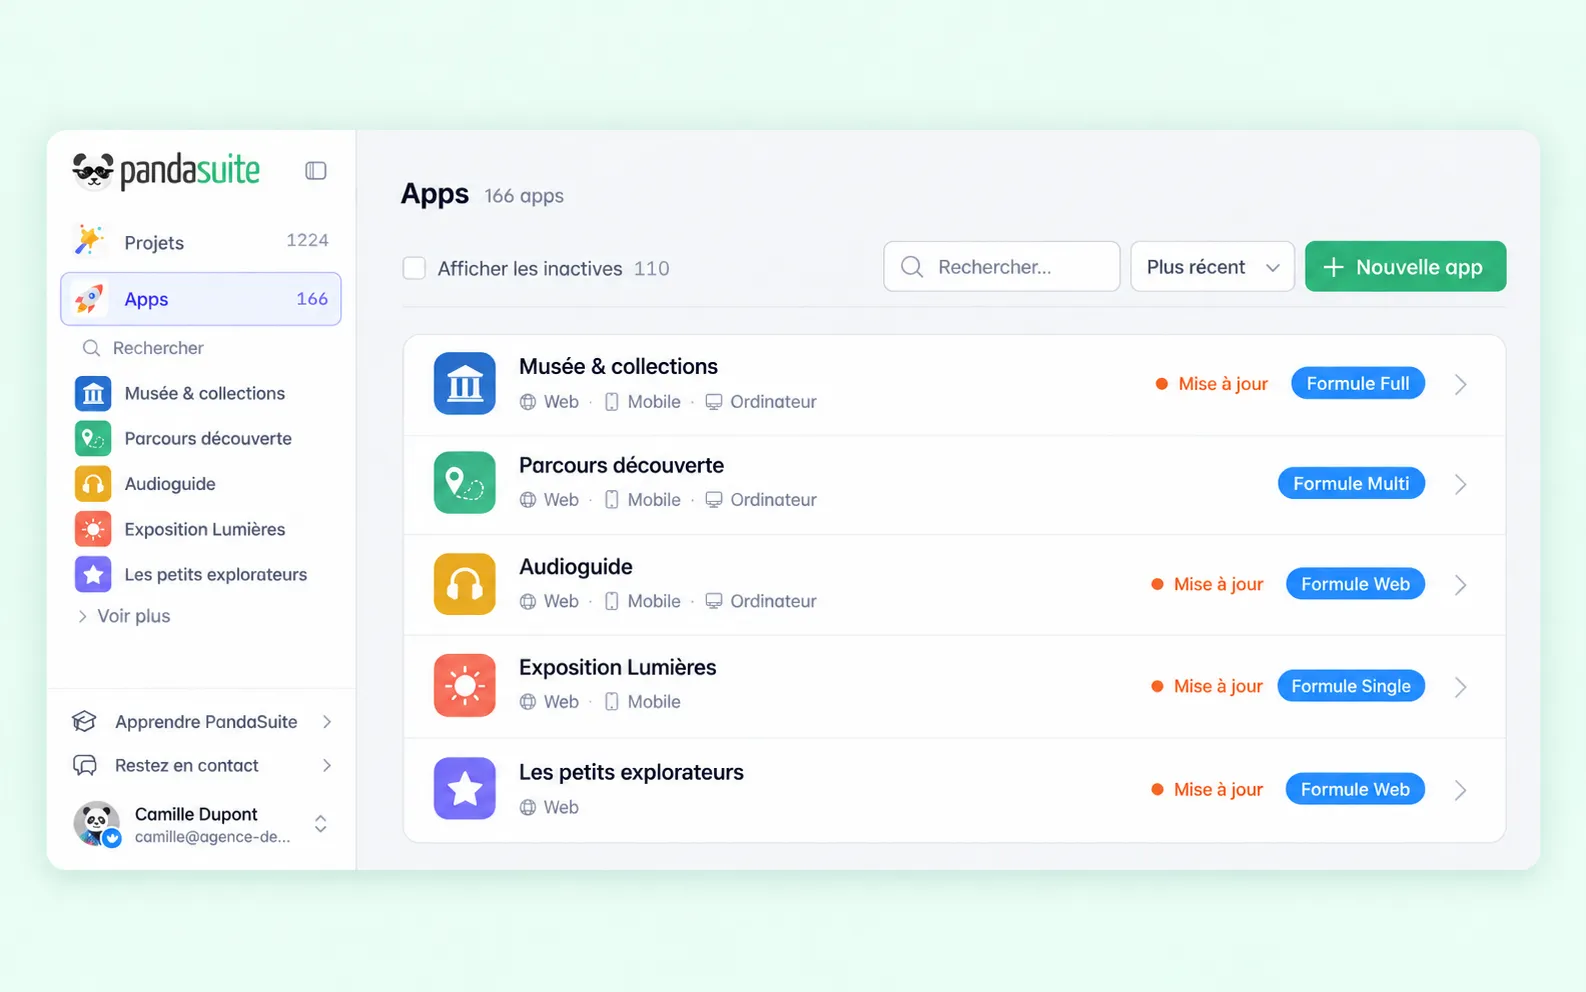Click the Exposition Lumières sun icon in main list
1586x992 pixels.
pyautogui.click(x=465, y=686)
